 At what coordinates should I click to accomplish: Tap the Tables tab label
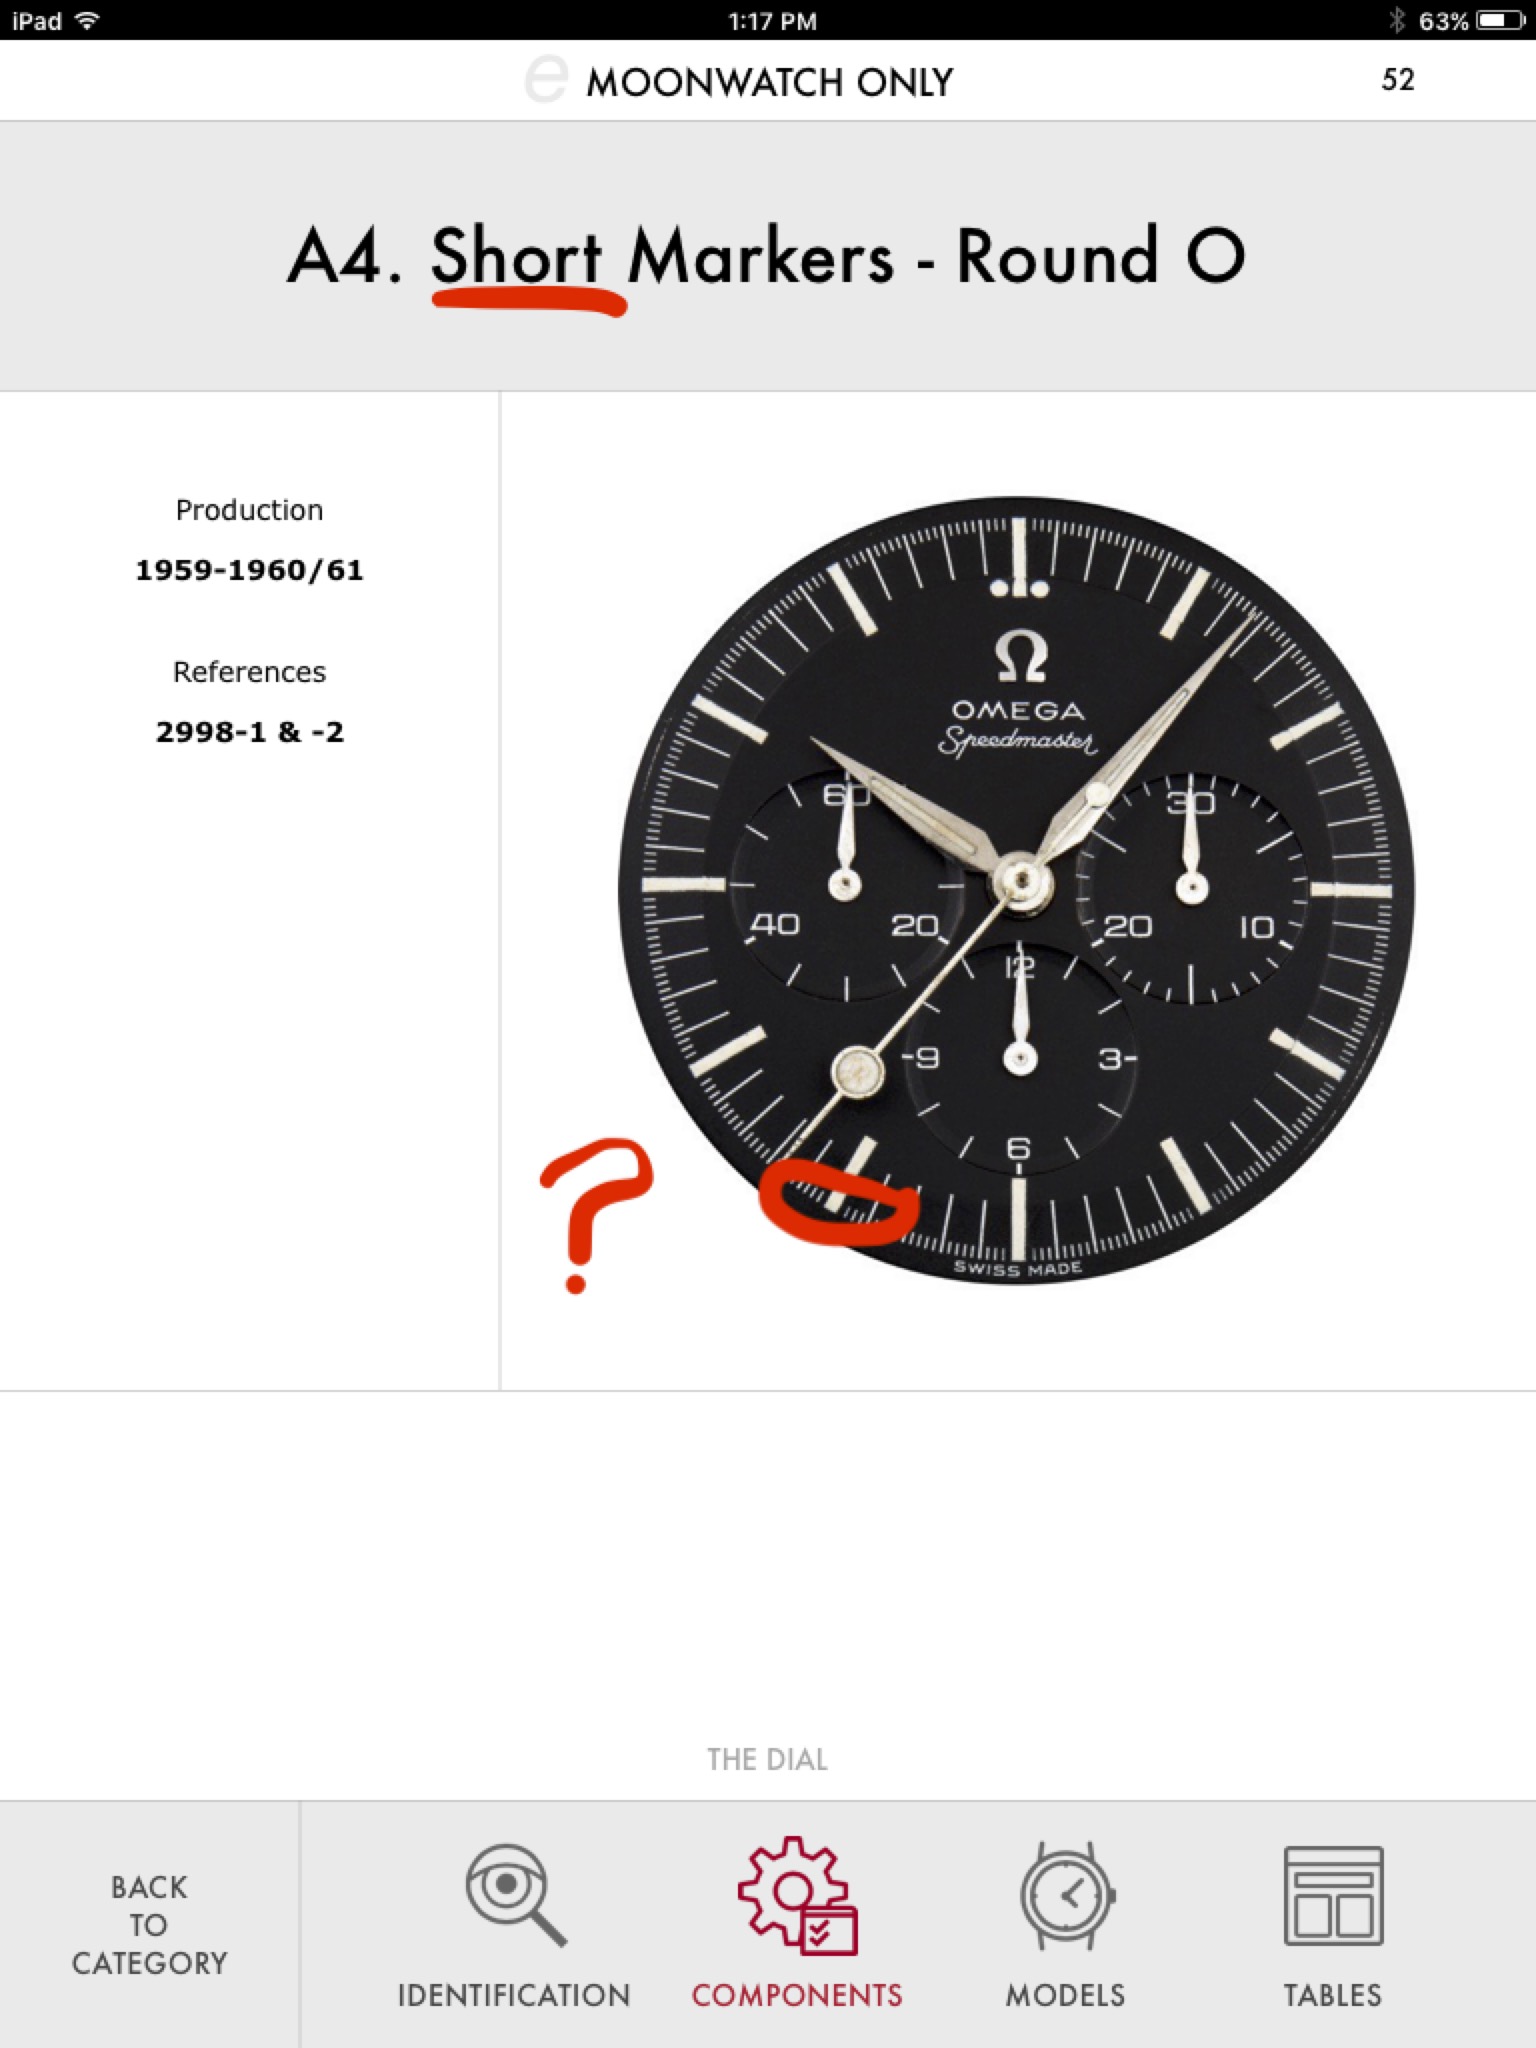pos(1333,1995)
